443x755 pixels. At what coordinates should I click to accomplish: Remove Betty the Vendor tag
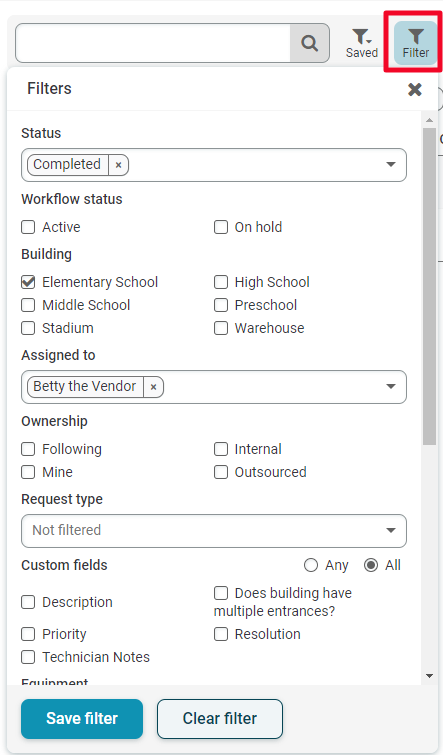(x=154, y=387)
